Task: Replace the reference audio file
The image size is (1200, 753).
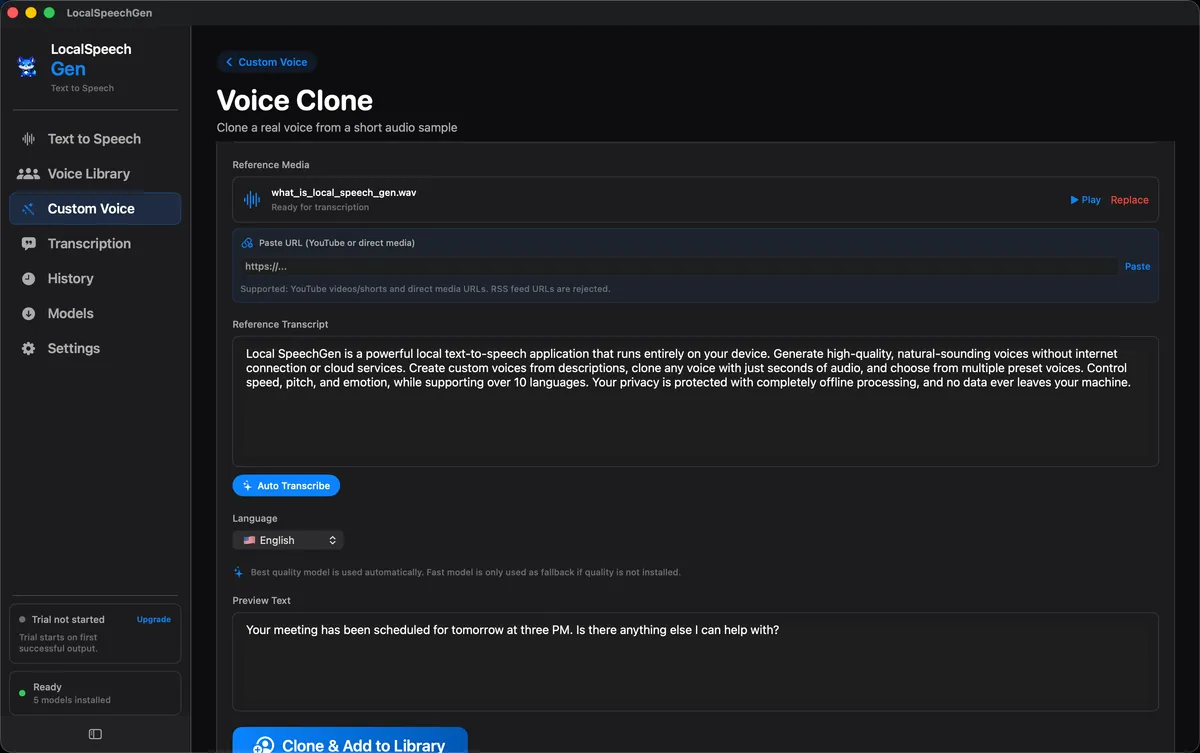Action: [1129, 199]
